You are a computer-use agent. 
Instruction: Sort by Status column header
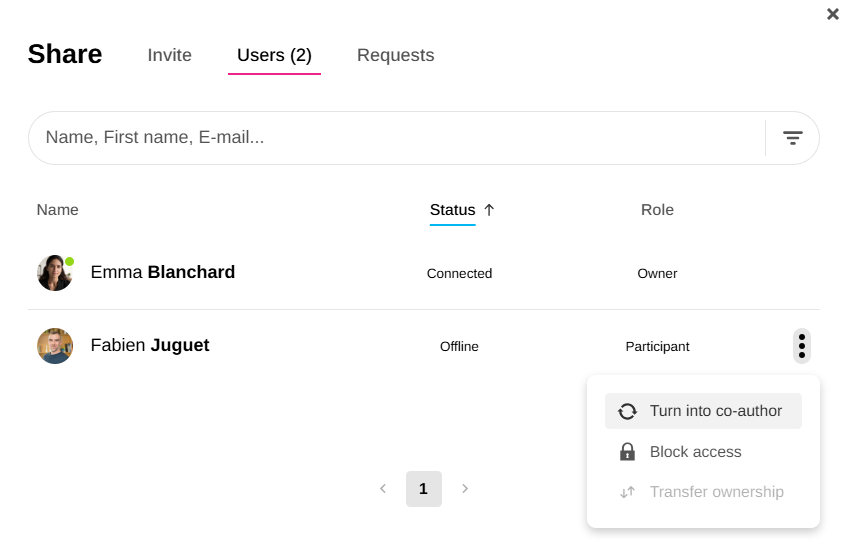(x=452, y=210)
